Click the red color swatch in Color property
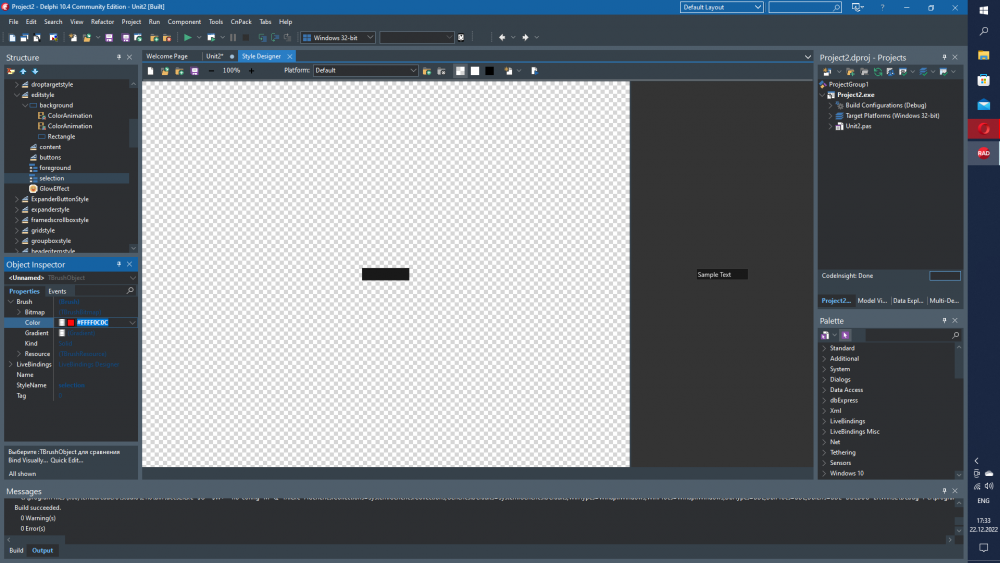Screen dimensions: 1000x563 pos(71,323)
